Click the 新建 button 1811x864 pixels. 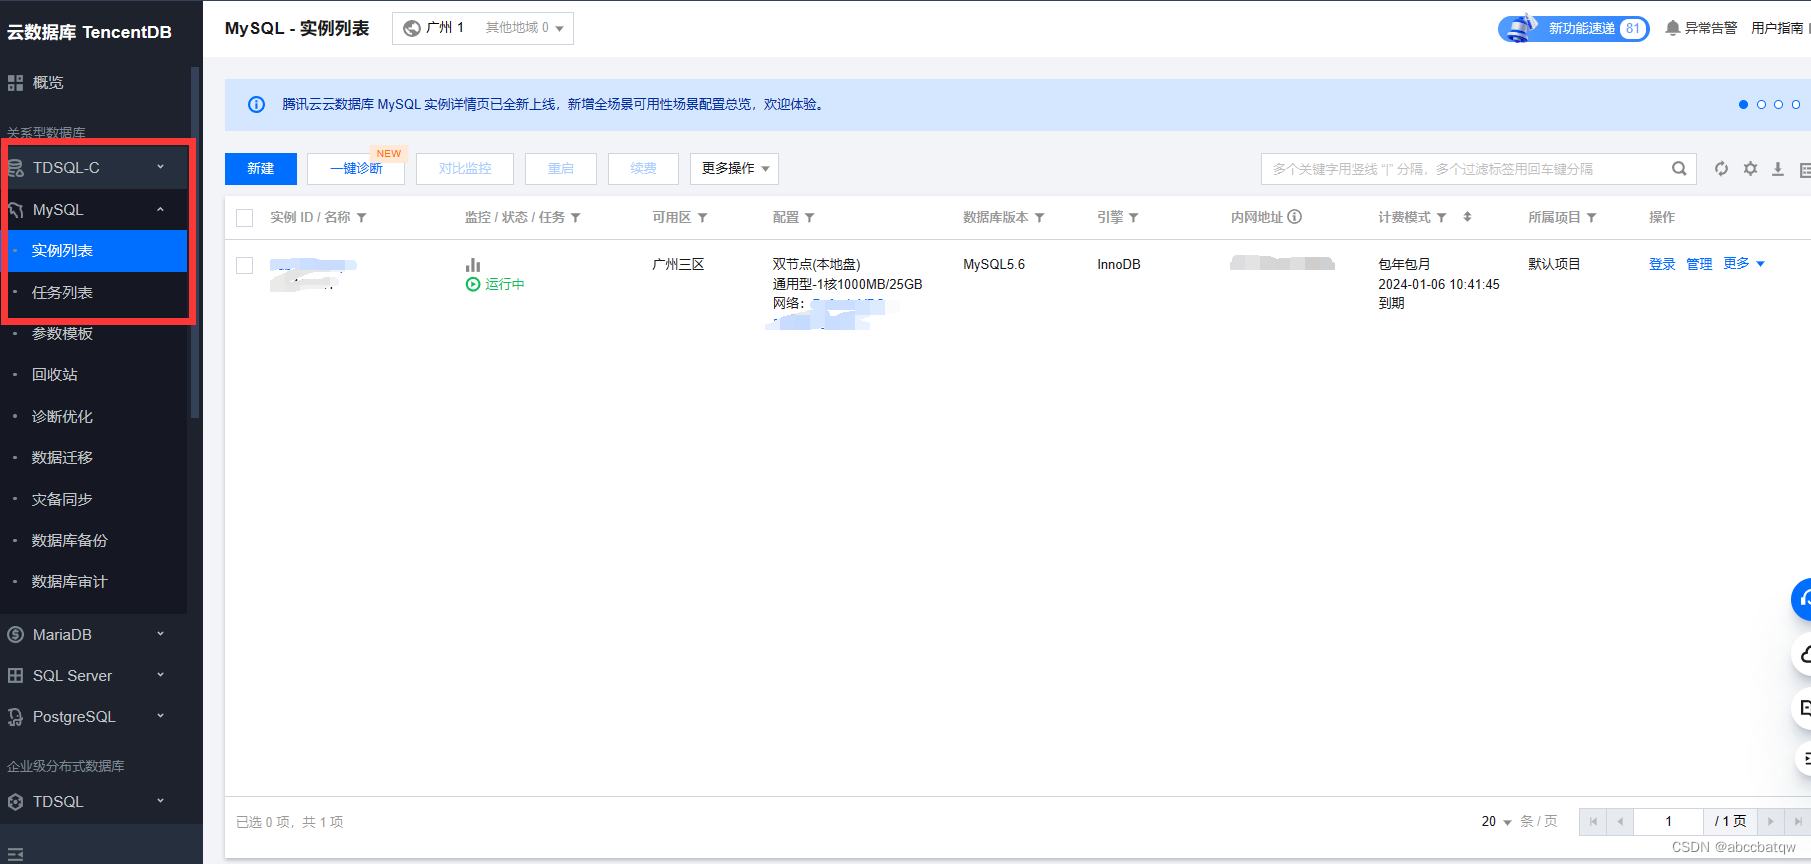pyautogui.click(x=261, y=169)
